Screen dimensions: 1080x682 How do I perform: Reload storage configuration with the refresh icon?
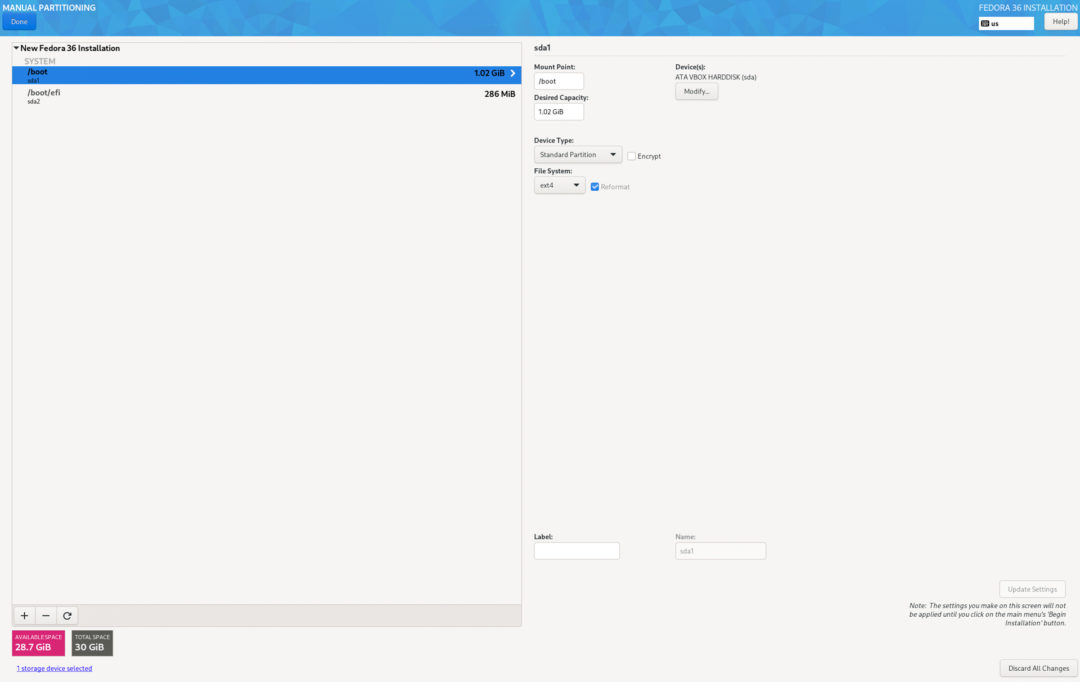point(67,615)
